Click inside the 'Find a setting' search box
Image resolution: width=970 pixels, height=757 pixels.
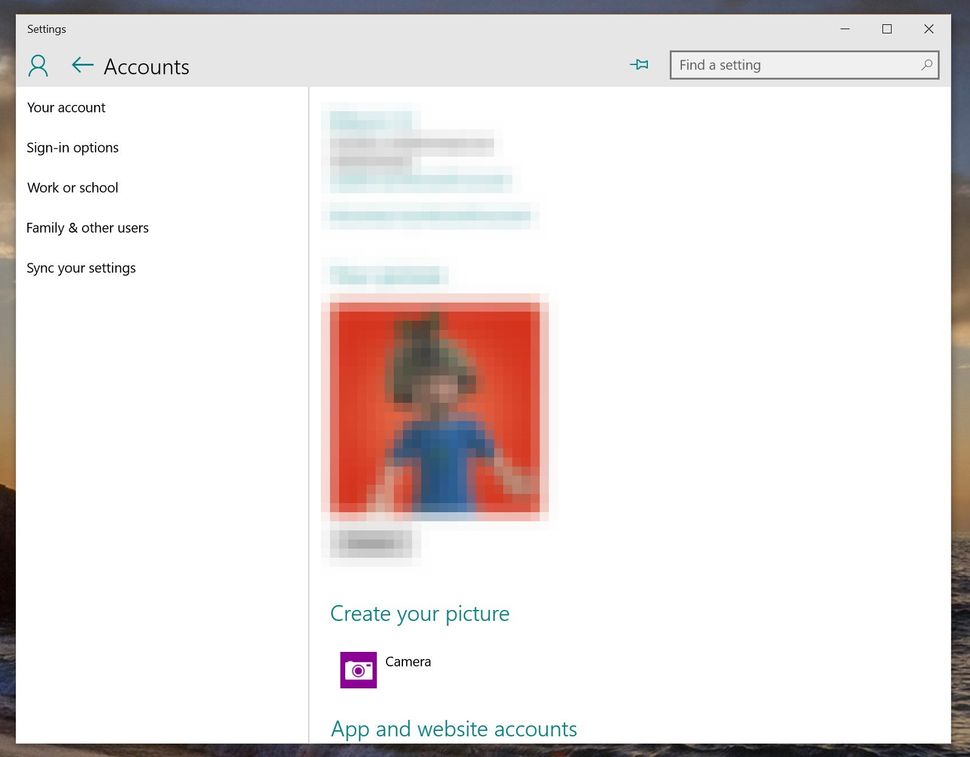(x=780, y=64)
